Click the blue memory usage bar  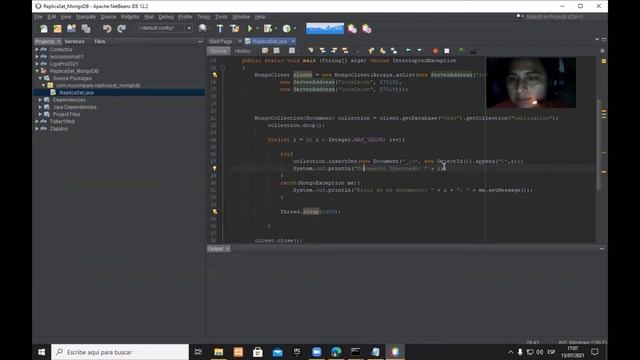point(325,29)
